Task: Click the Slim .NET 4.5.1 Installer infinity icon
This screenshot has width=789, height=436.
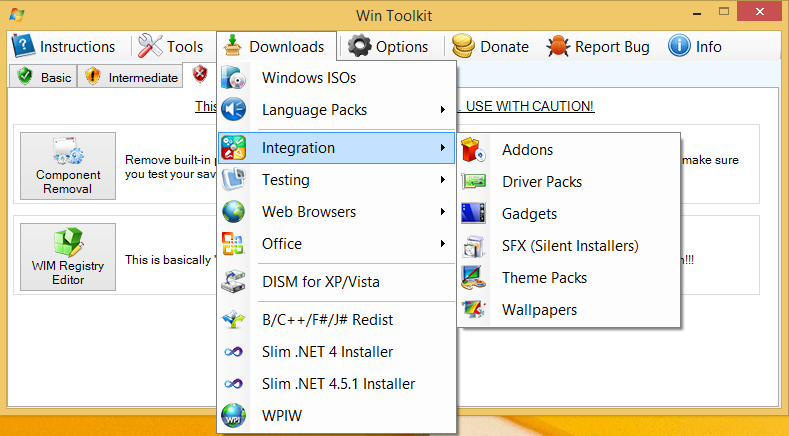Action: (233, 383)
